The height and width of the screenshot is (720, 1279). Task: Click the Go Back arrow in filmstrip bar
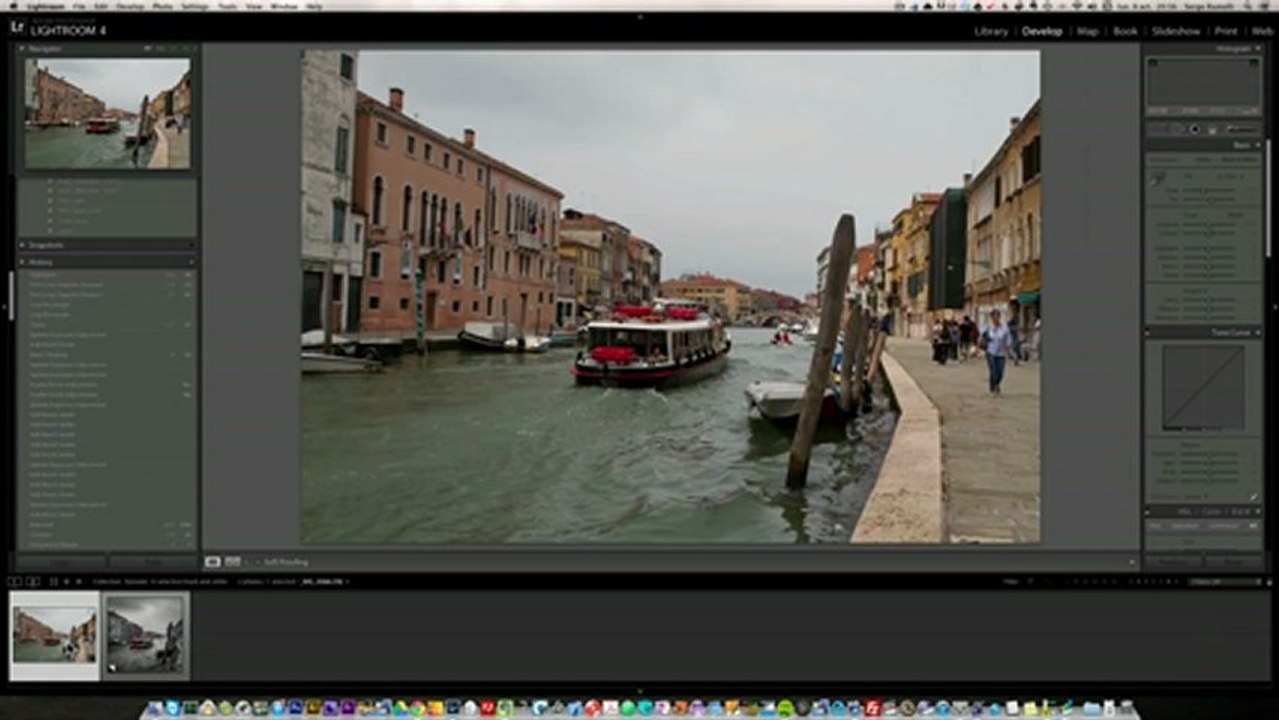coord(66,581)
